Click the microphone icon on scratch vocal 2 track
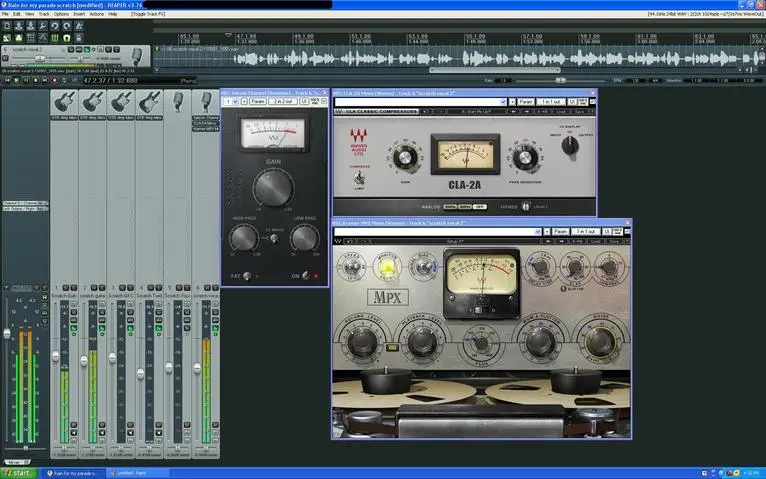The image size is (766, 479). point(137,56)
